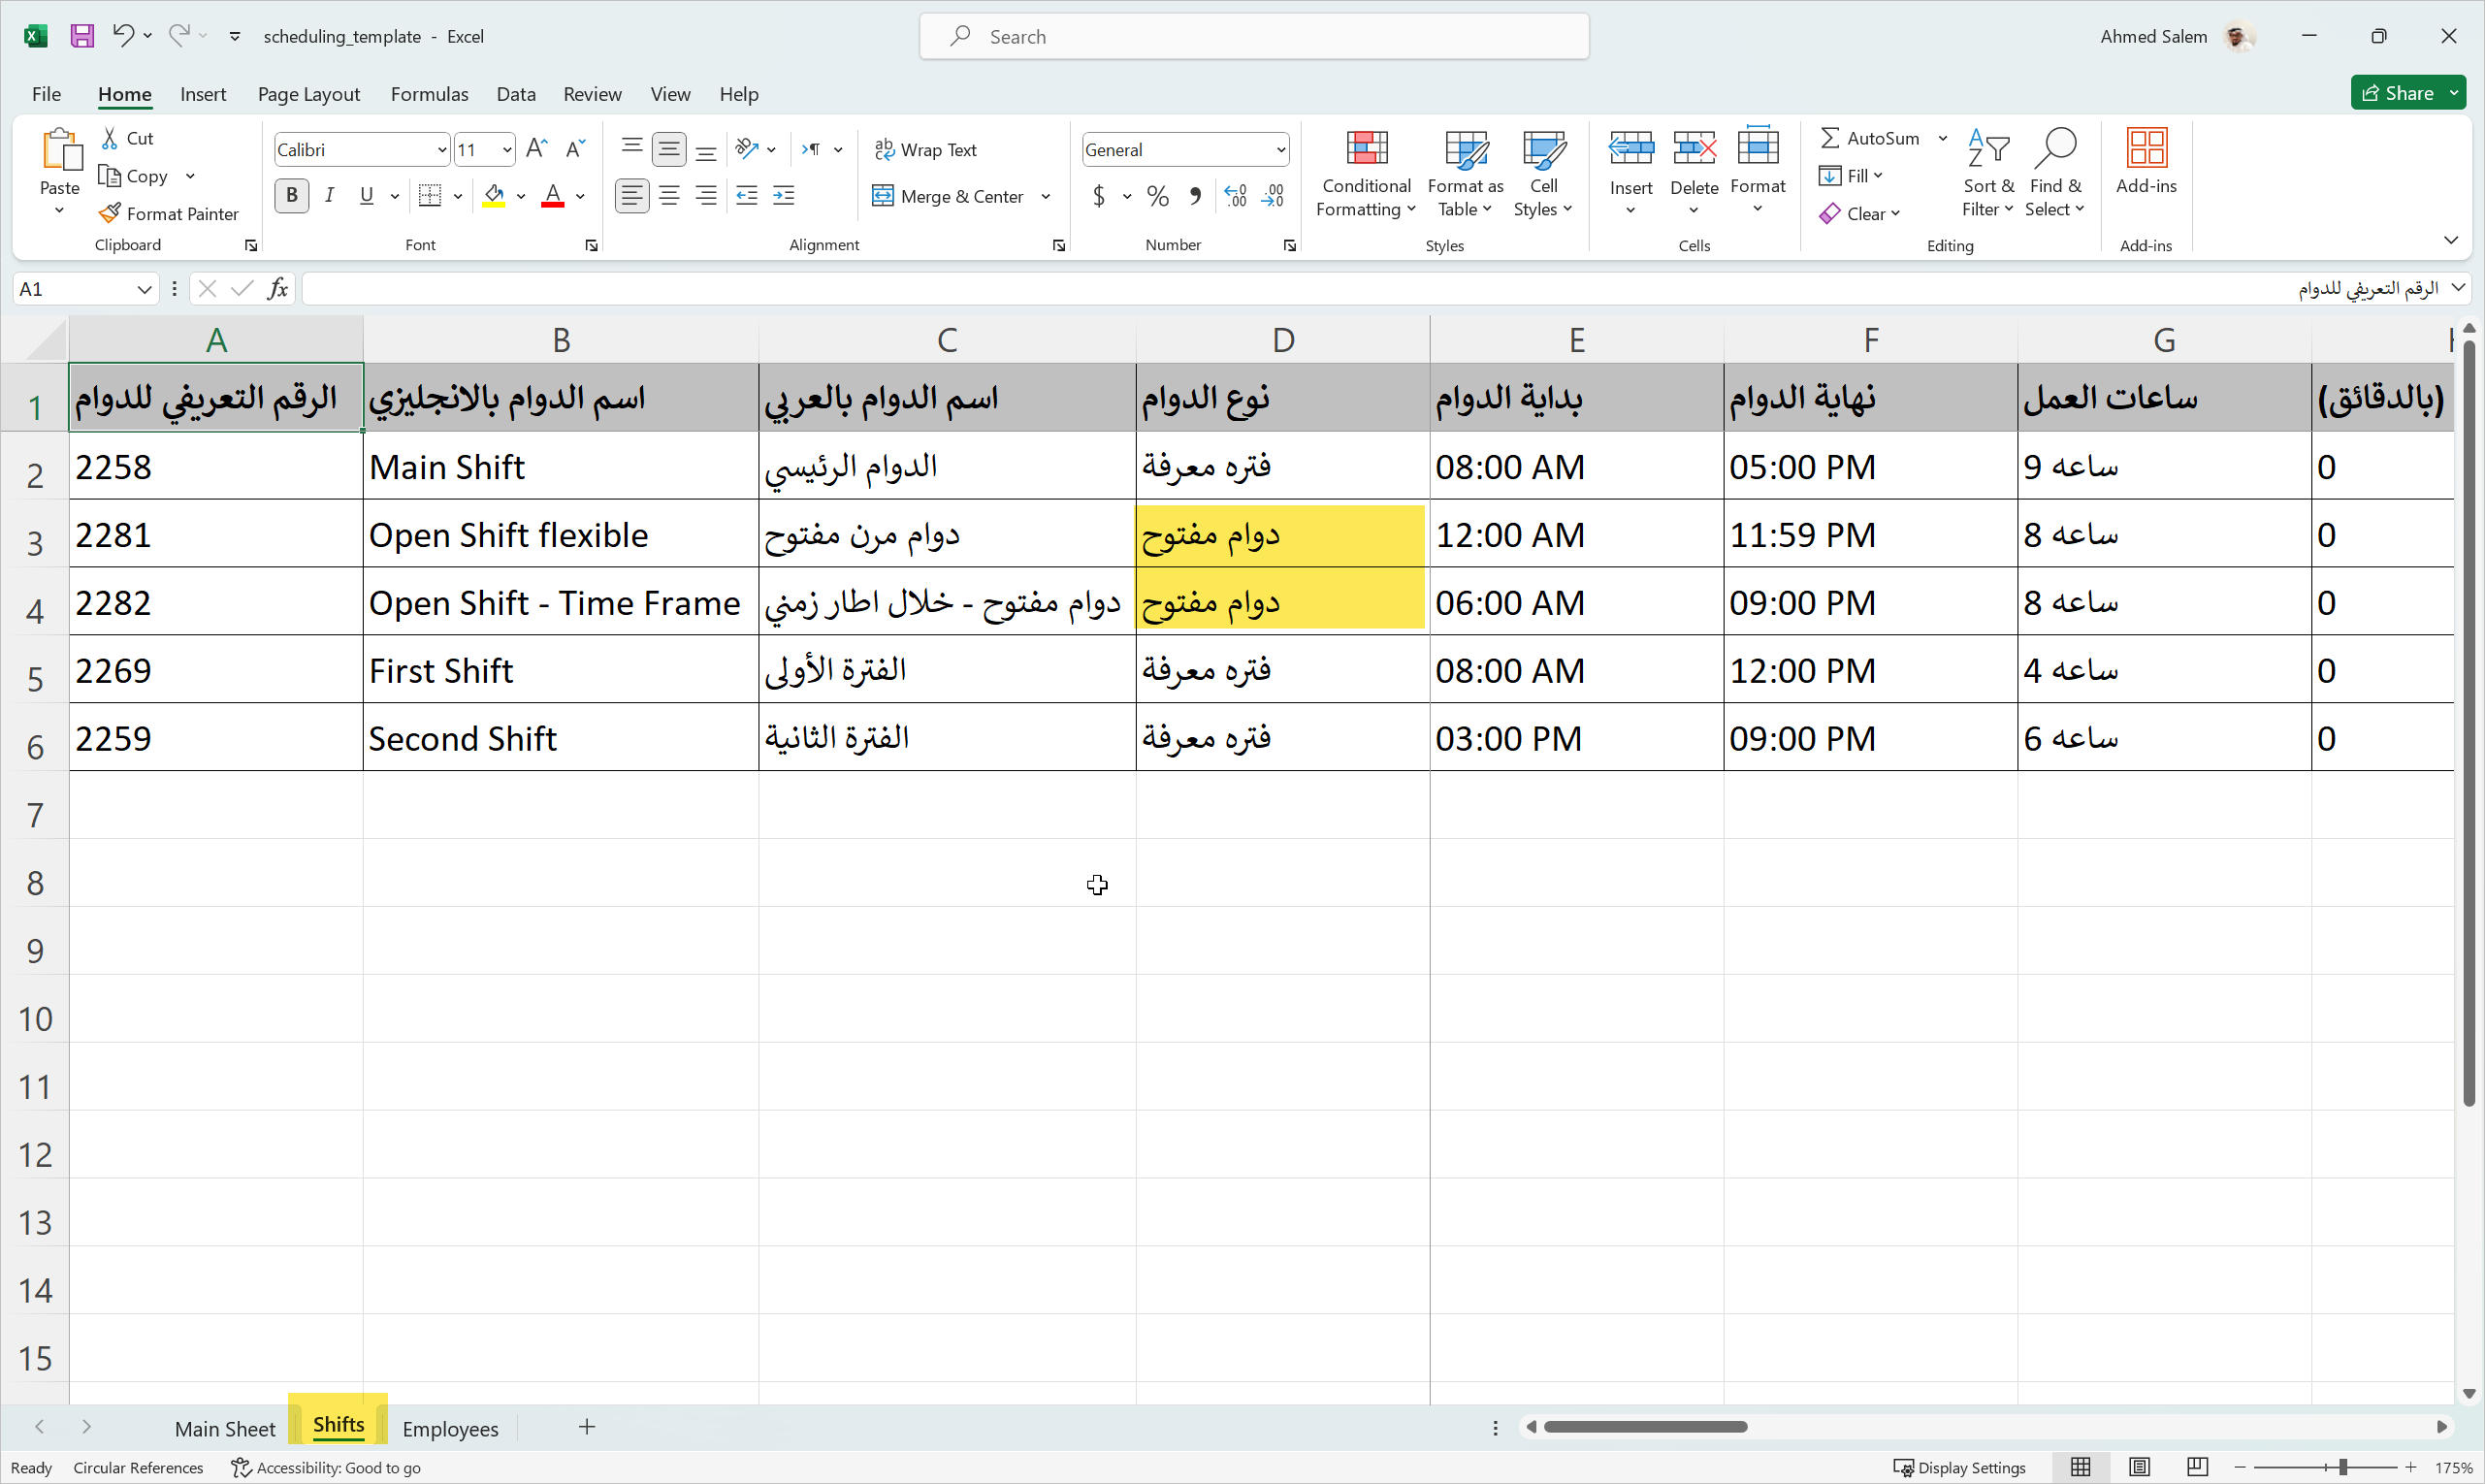Click the Increase Decimal icon
This screenshot has height=1484, width=2485.
pos(1235,196)
